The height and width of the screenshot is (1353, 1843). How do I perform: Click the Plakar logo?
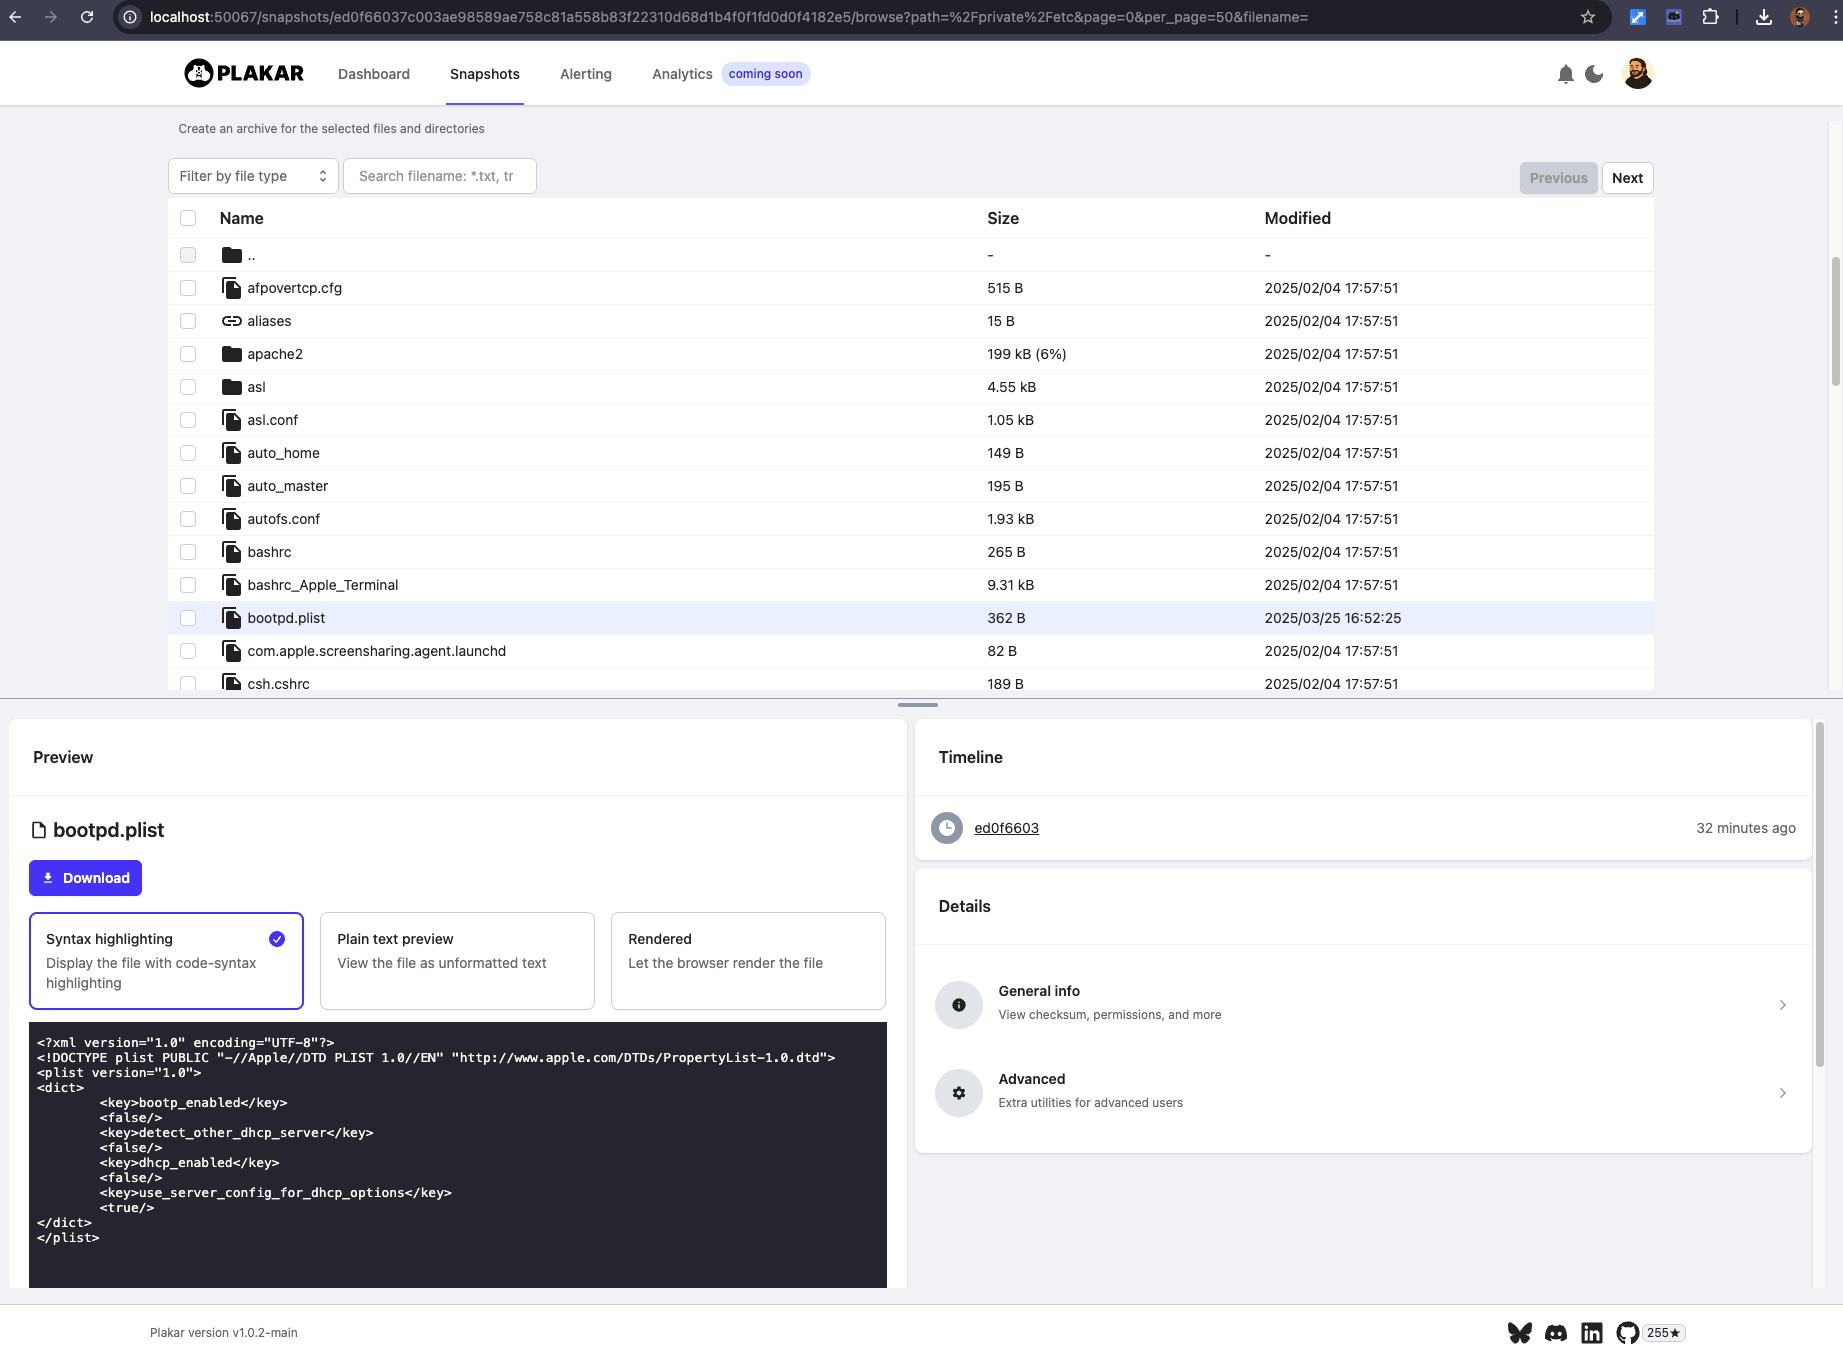(244, 73)
